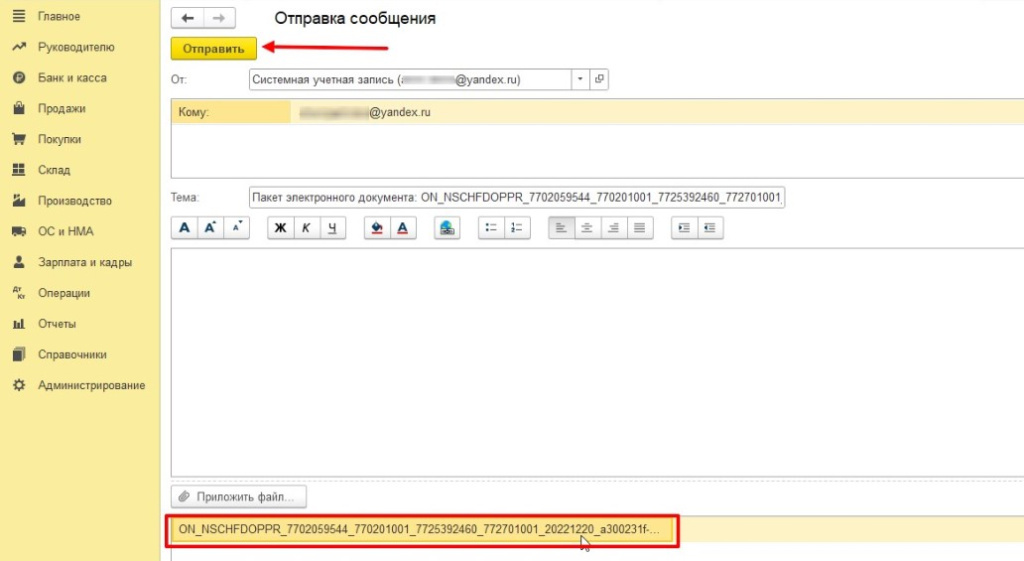Image resolution: width=1024 pixels, height=561 pixels.
Task: Go back with the left arrow button
Action: click(187, 18)
